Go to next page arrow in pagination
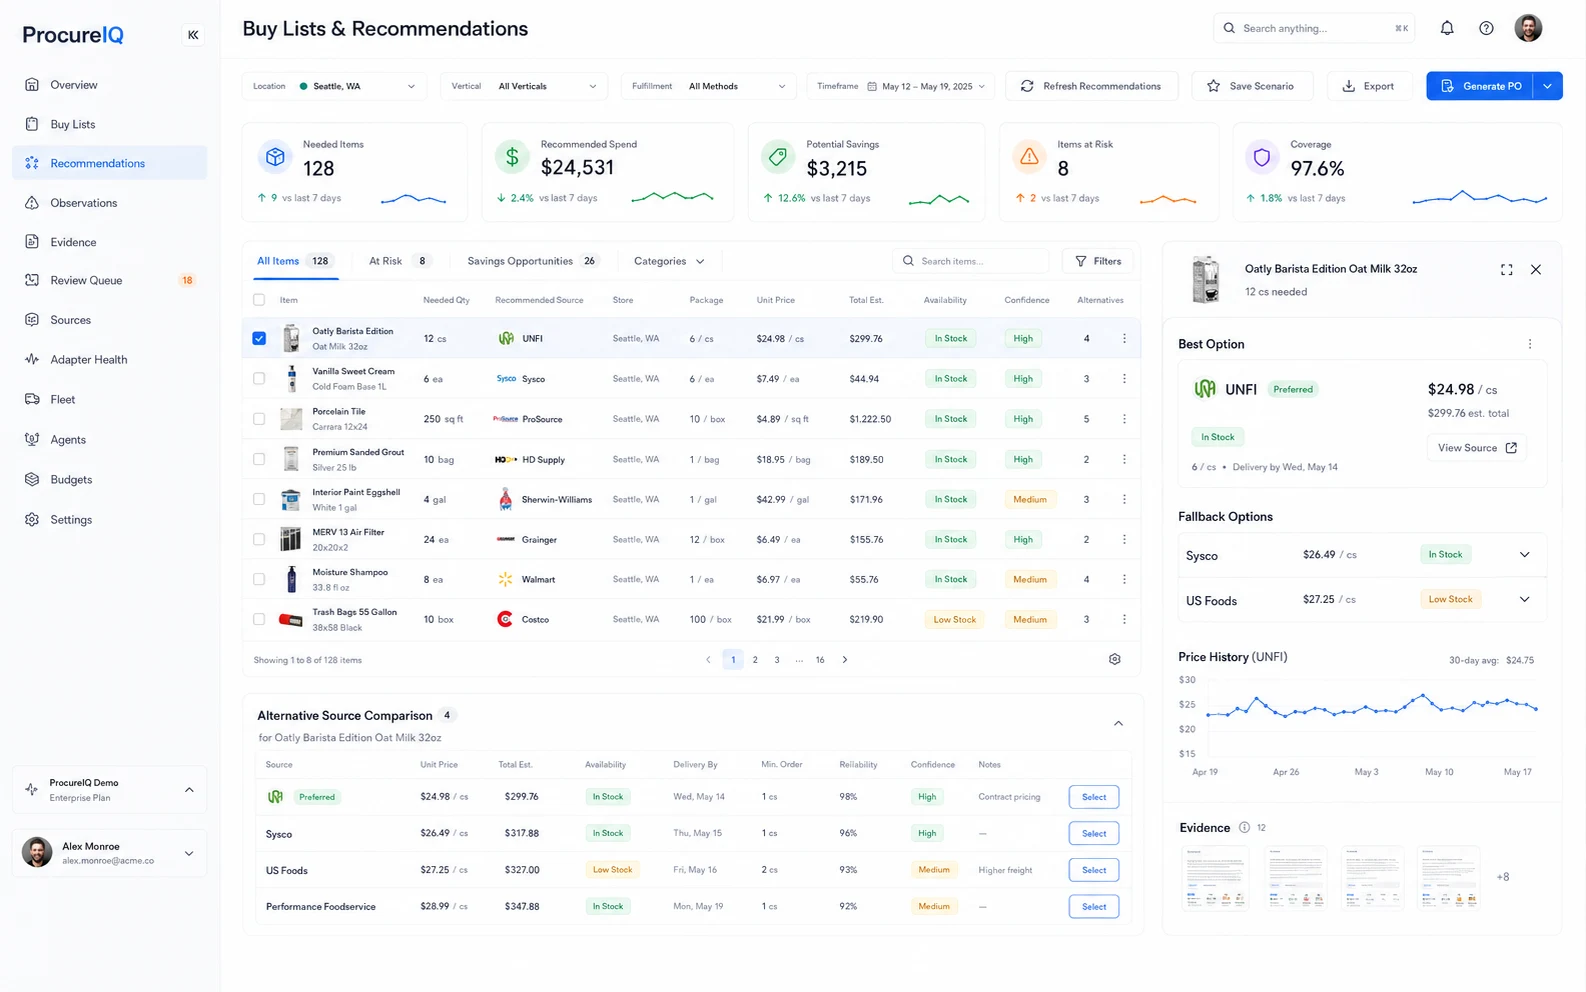This screenshot has height=992, width=1586. tap(845, 660)
